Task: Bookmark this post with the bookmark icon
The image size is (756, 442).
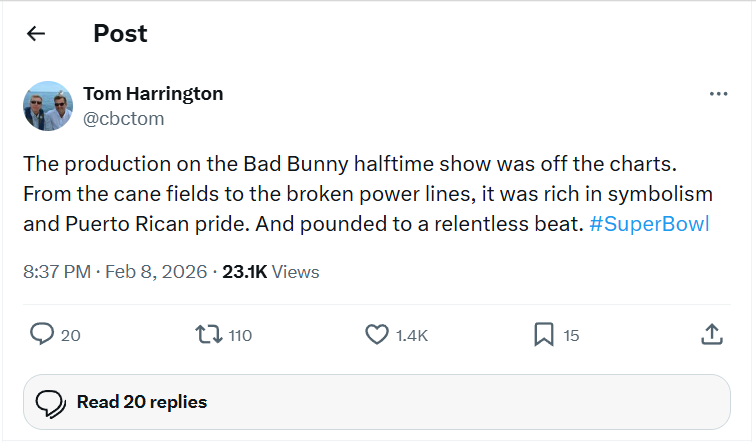Action: 544,335
